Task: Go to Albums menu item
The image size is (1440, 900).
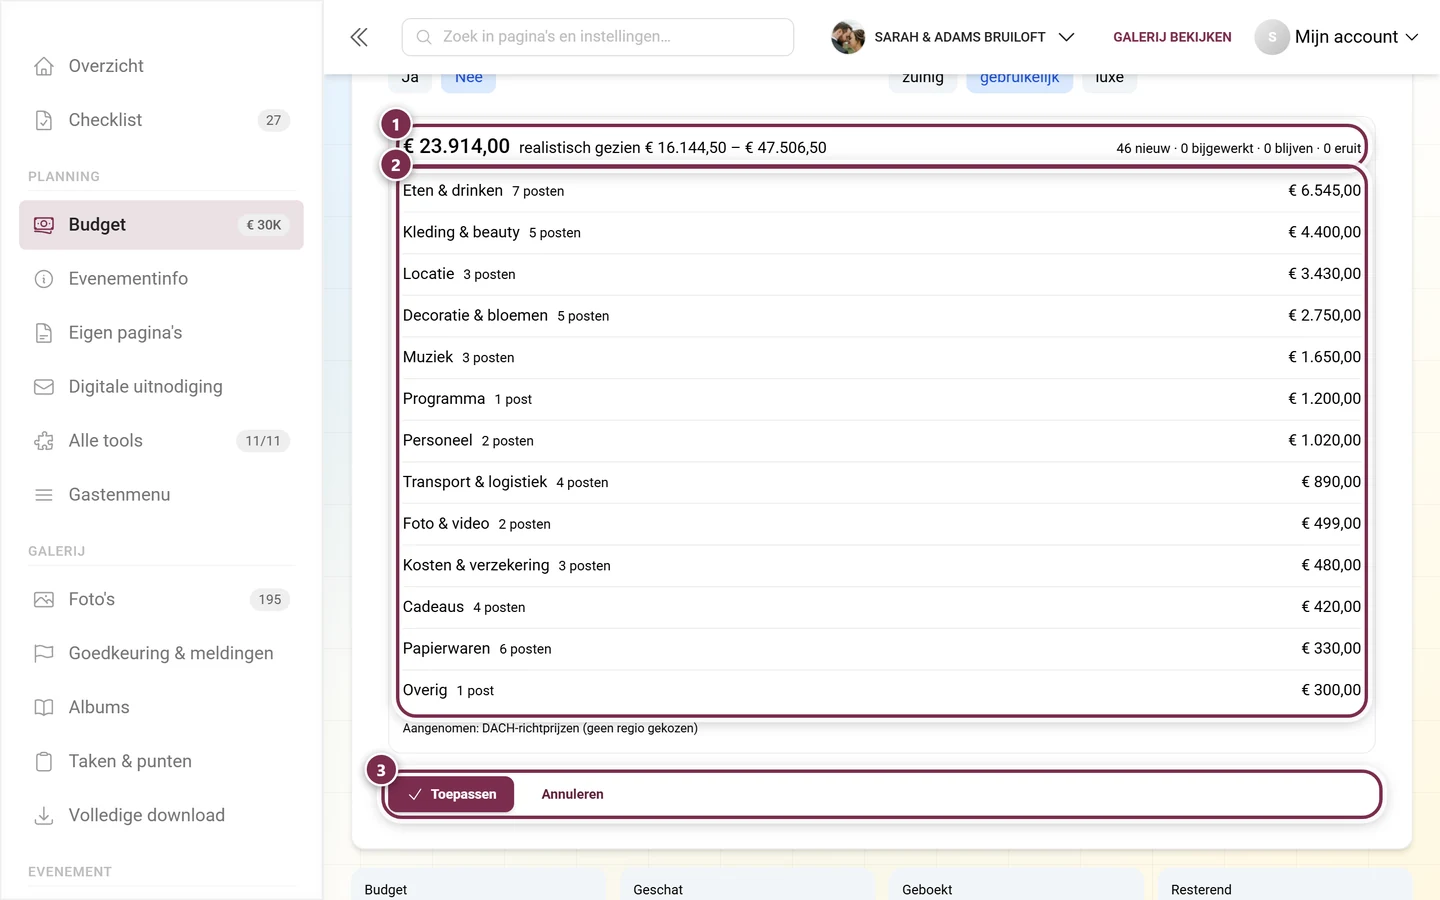Action: pos(161,708)
